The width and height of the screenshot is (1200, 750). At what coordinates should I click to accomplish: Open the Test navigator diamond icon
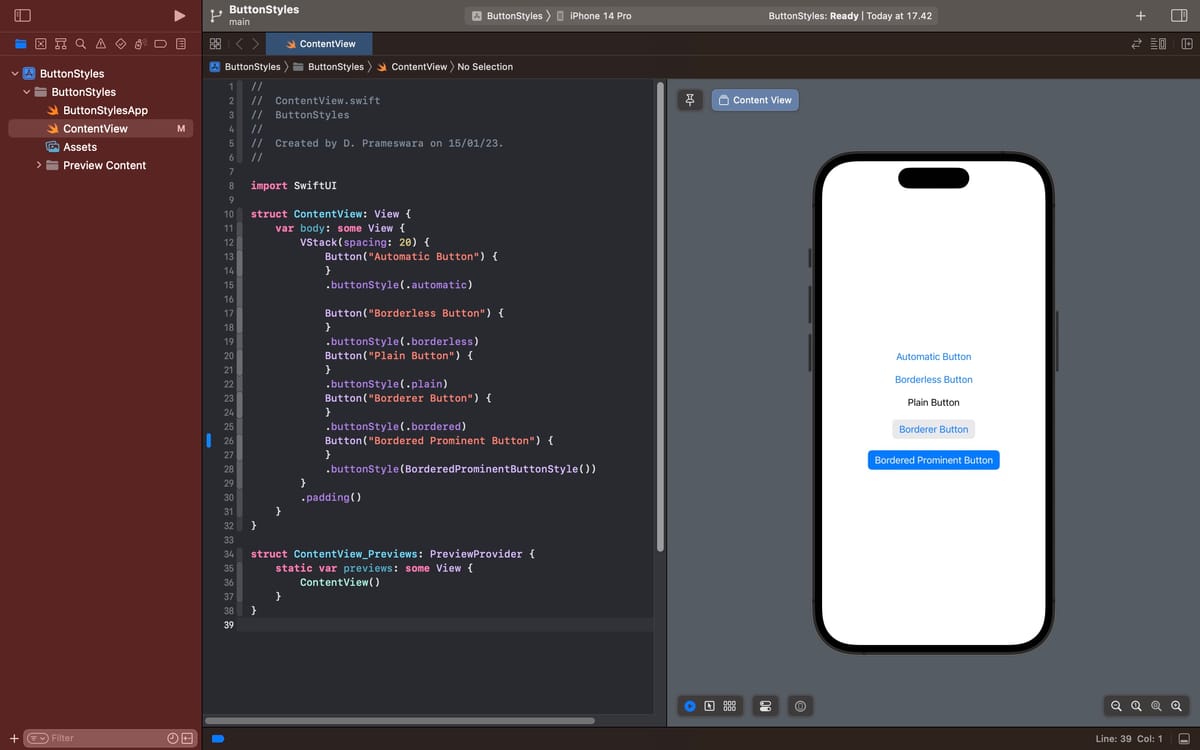pyautogui.click(x=121, y=44)
